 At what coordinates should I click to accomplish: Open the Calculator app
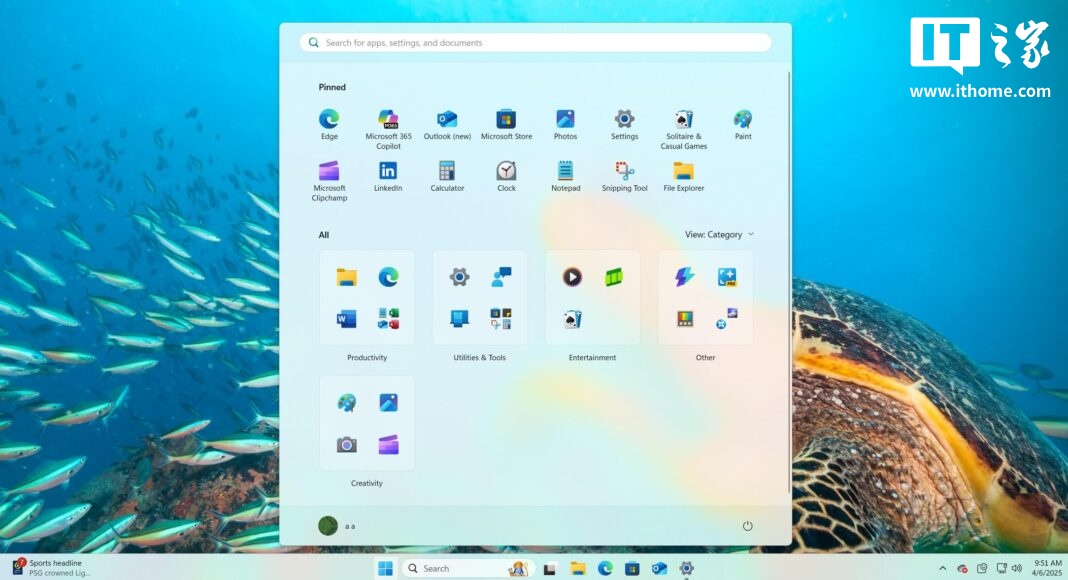pos(447,177)
